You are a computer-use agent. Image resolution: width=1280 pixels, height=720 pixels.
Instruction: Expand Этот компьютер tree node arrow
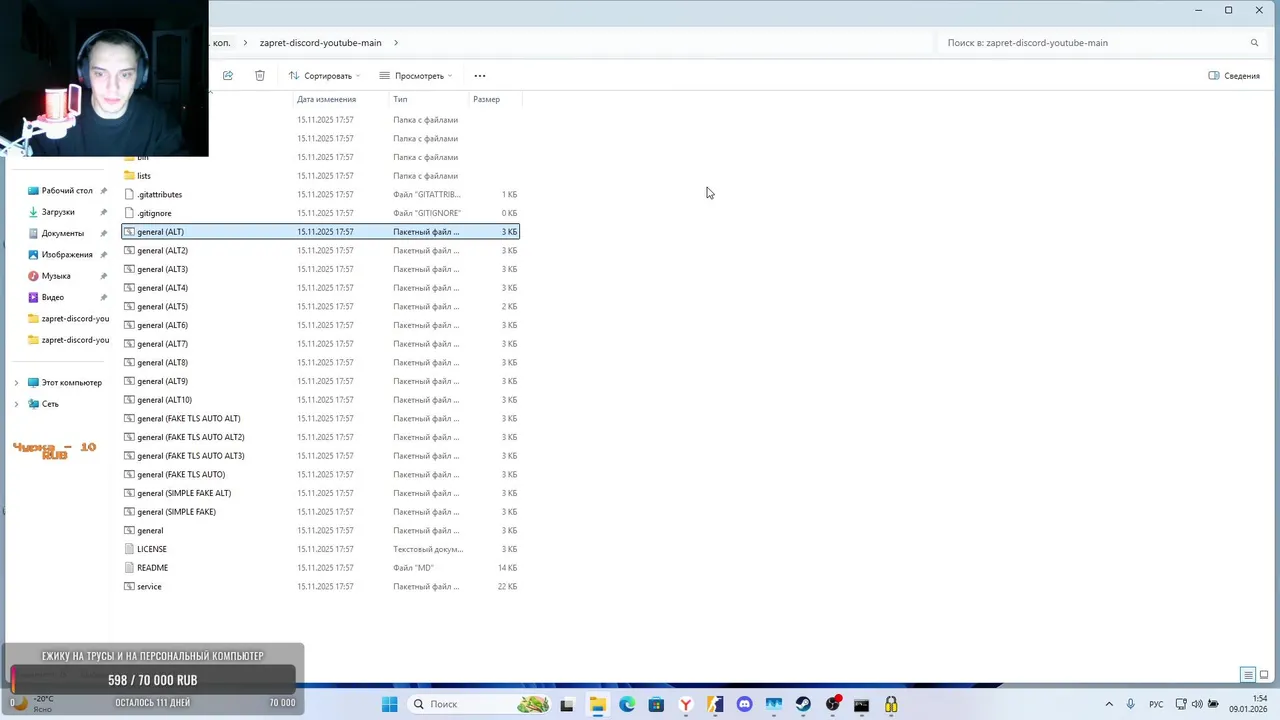coord(16,383)
